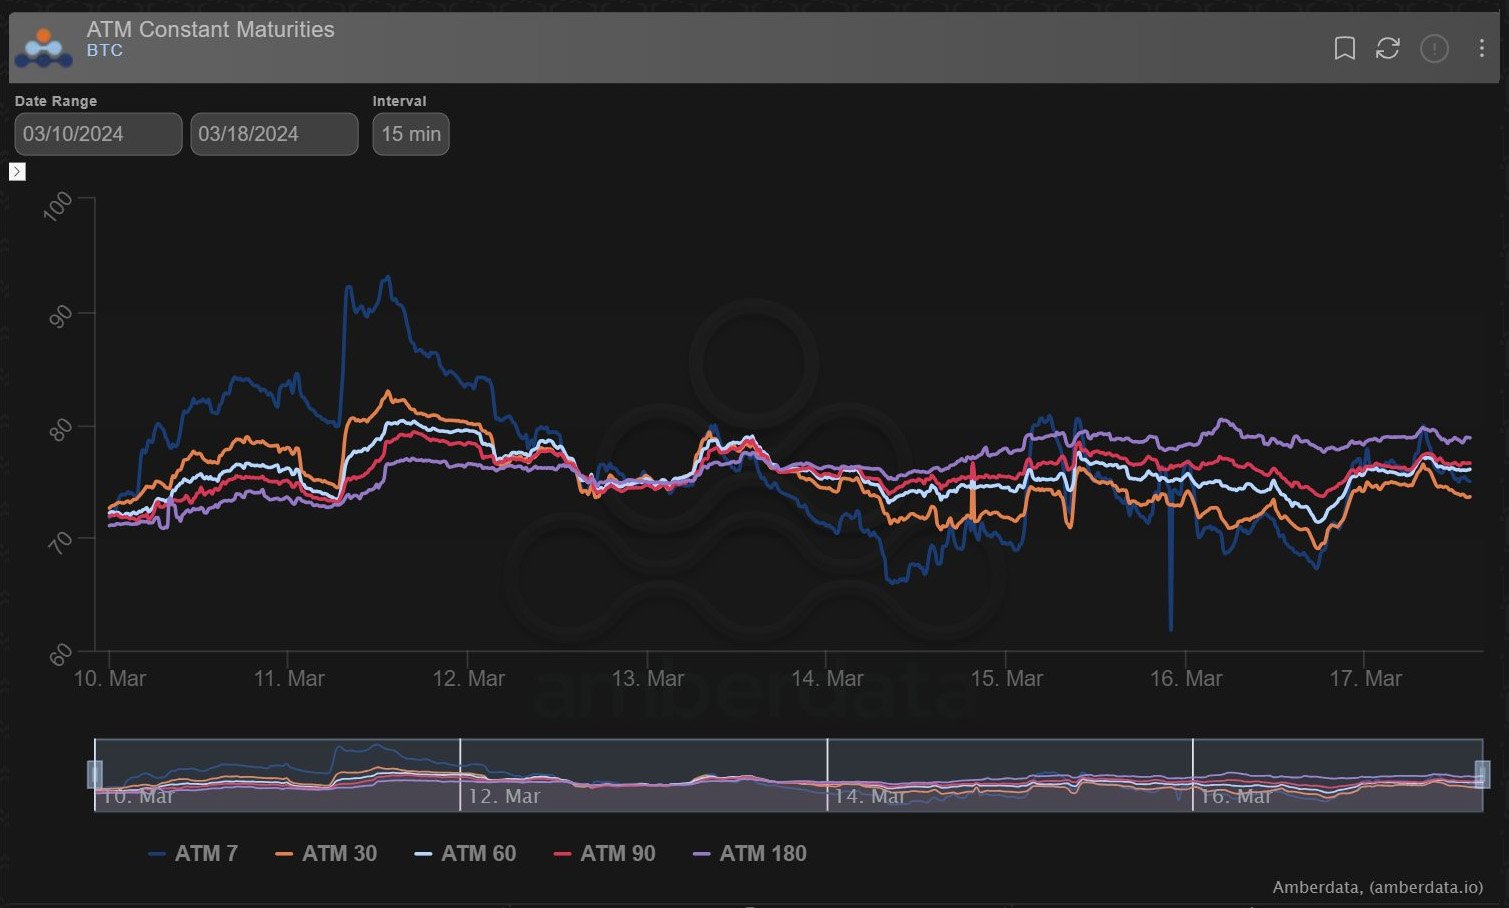Open end date 03/18/2024 picker

(x=274, y=134)
